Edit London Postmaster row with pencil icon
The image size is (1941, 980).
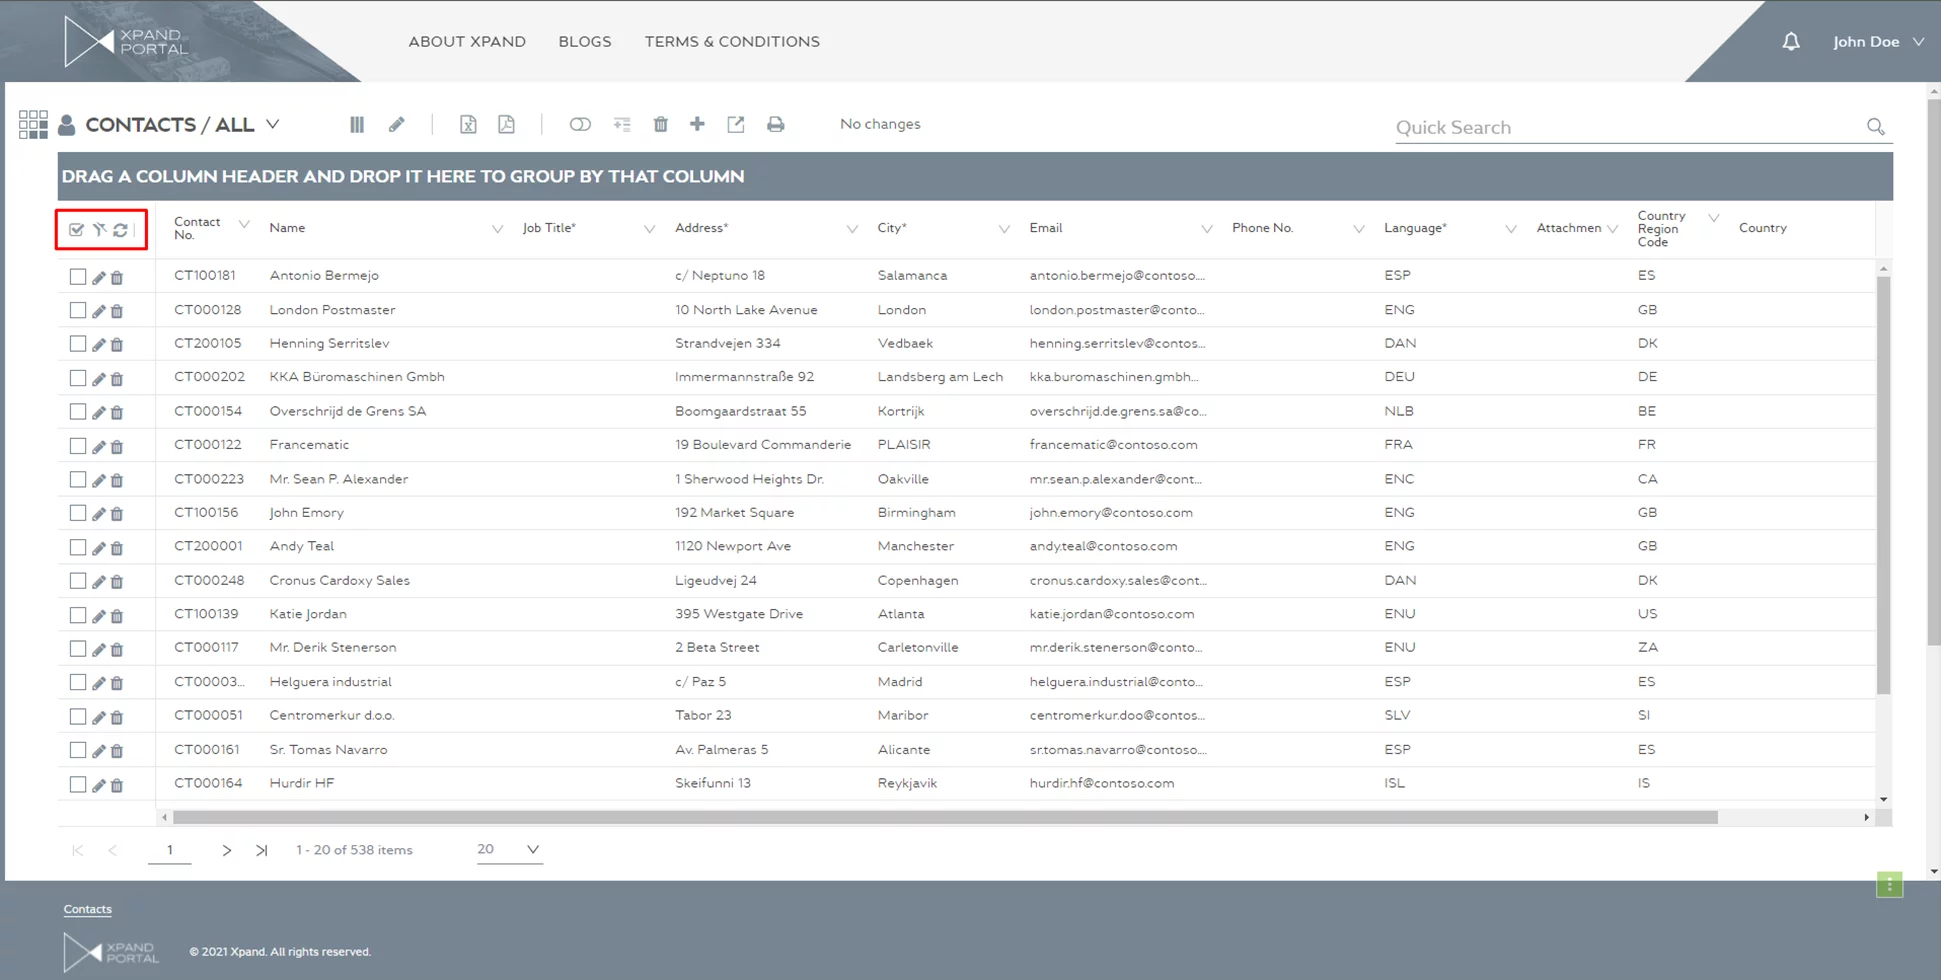click(x=98, y=312)
